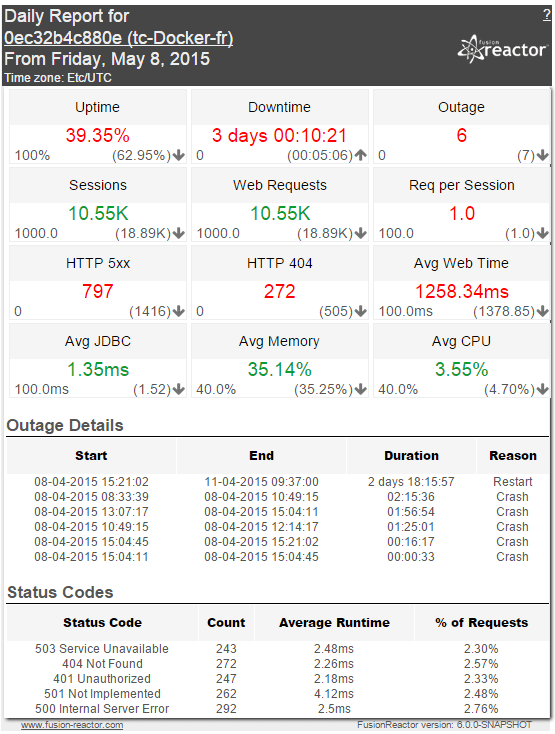This screenshot has height=734, width=555.
Task: Click the Avg CPU down arrow icon
Action: [x=542, y=389]
